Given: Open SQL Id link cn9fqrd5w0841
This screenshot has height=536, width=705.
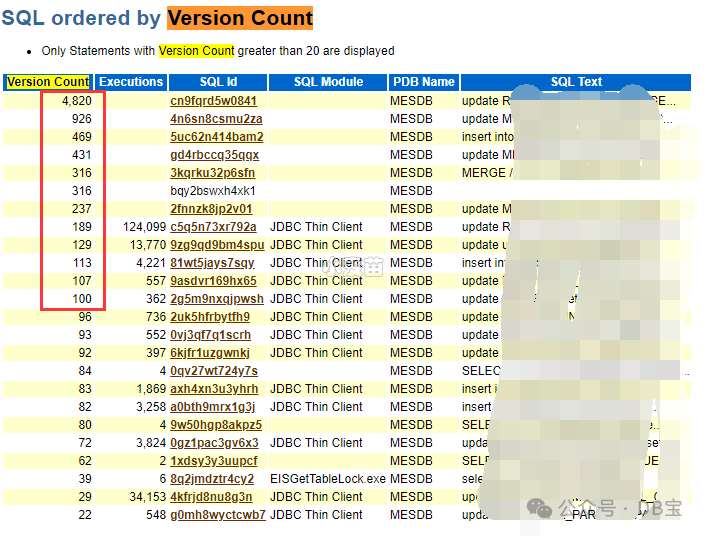Looking at the screenshot, I should 213,101.
